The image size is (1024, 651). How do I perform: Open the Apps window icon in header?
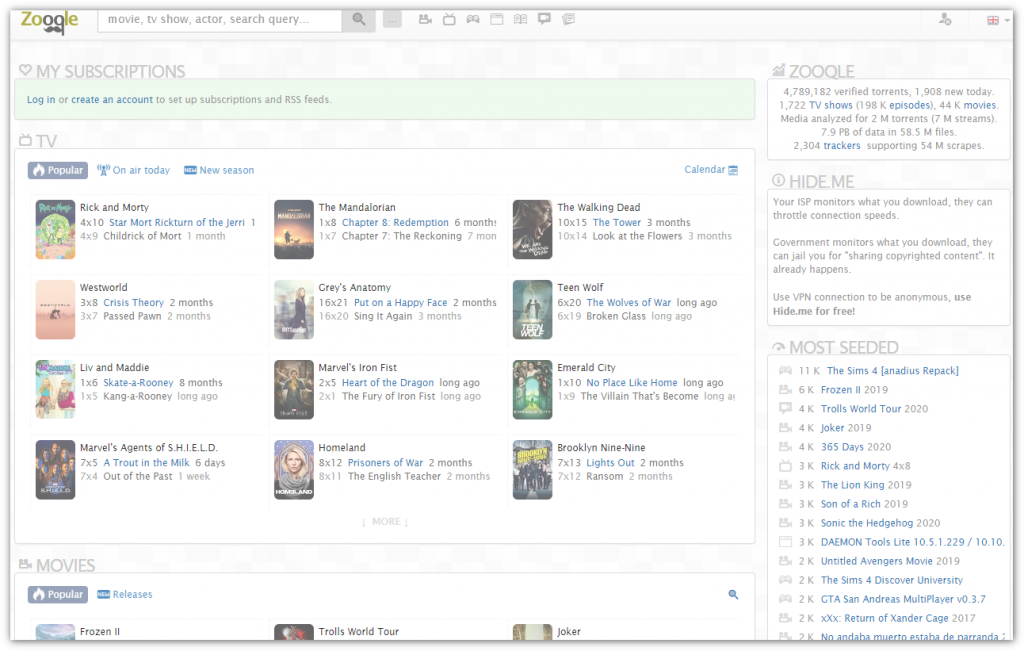coord(497,20)
